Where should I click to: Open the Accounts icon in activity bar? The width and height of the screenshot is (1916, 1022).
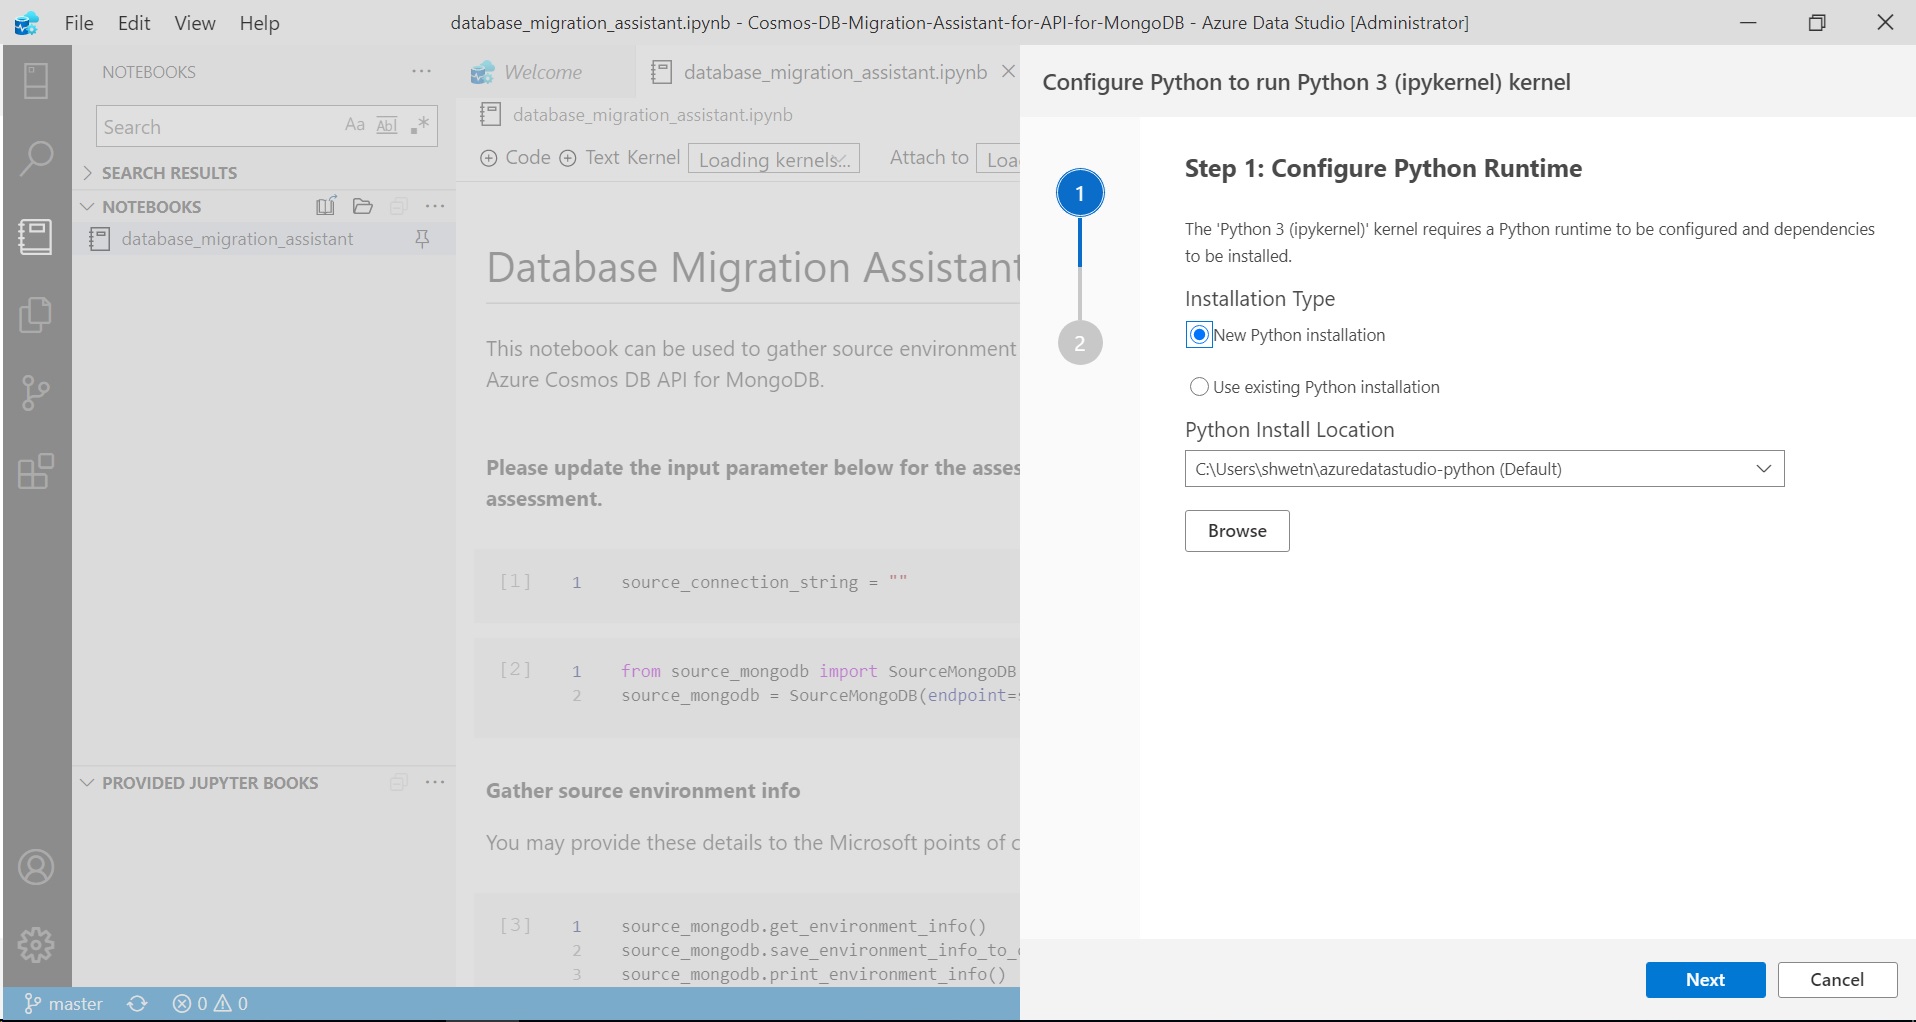tap(36, 867)
